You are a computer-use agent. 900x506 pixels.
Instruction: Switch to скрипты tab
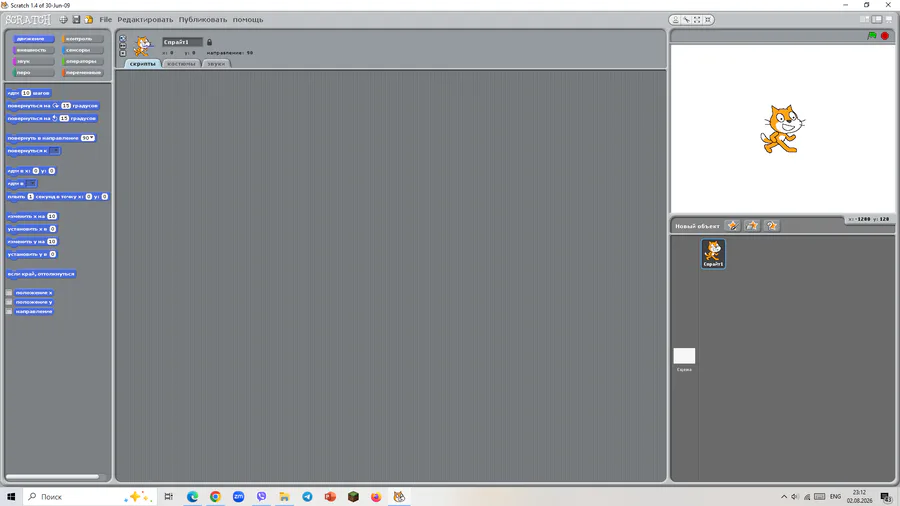[x=142, y=64]
